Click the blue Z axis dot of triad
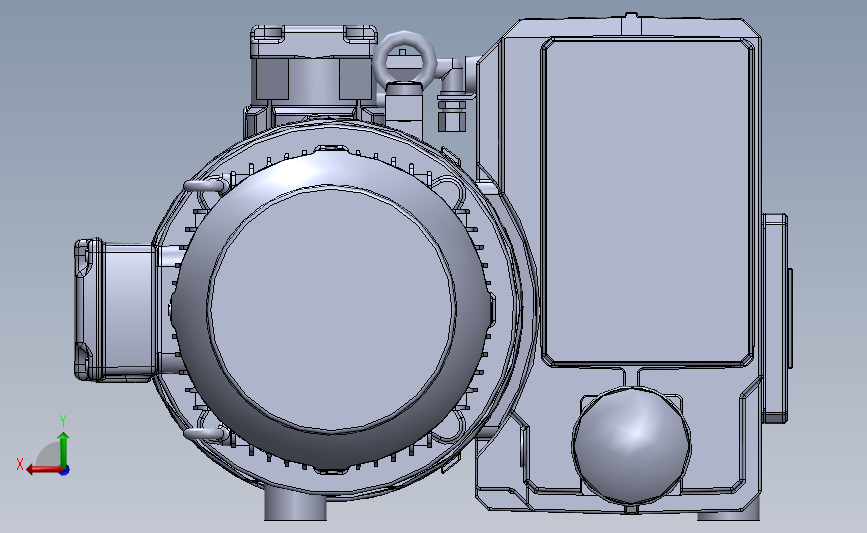Screen dimensions: 867x533 point(65,471)
